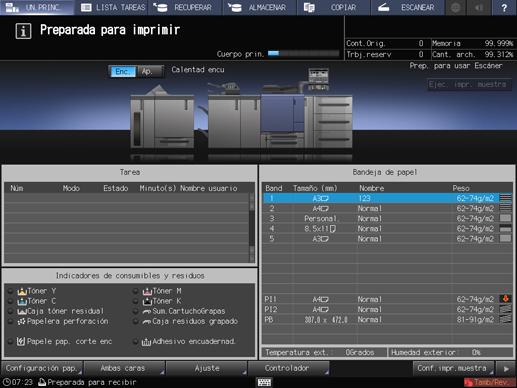Screen dimensions: 517x388
Task: Open Configuración pap. options
Action: (x=42, y=368)
